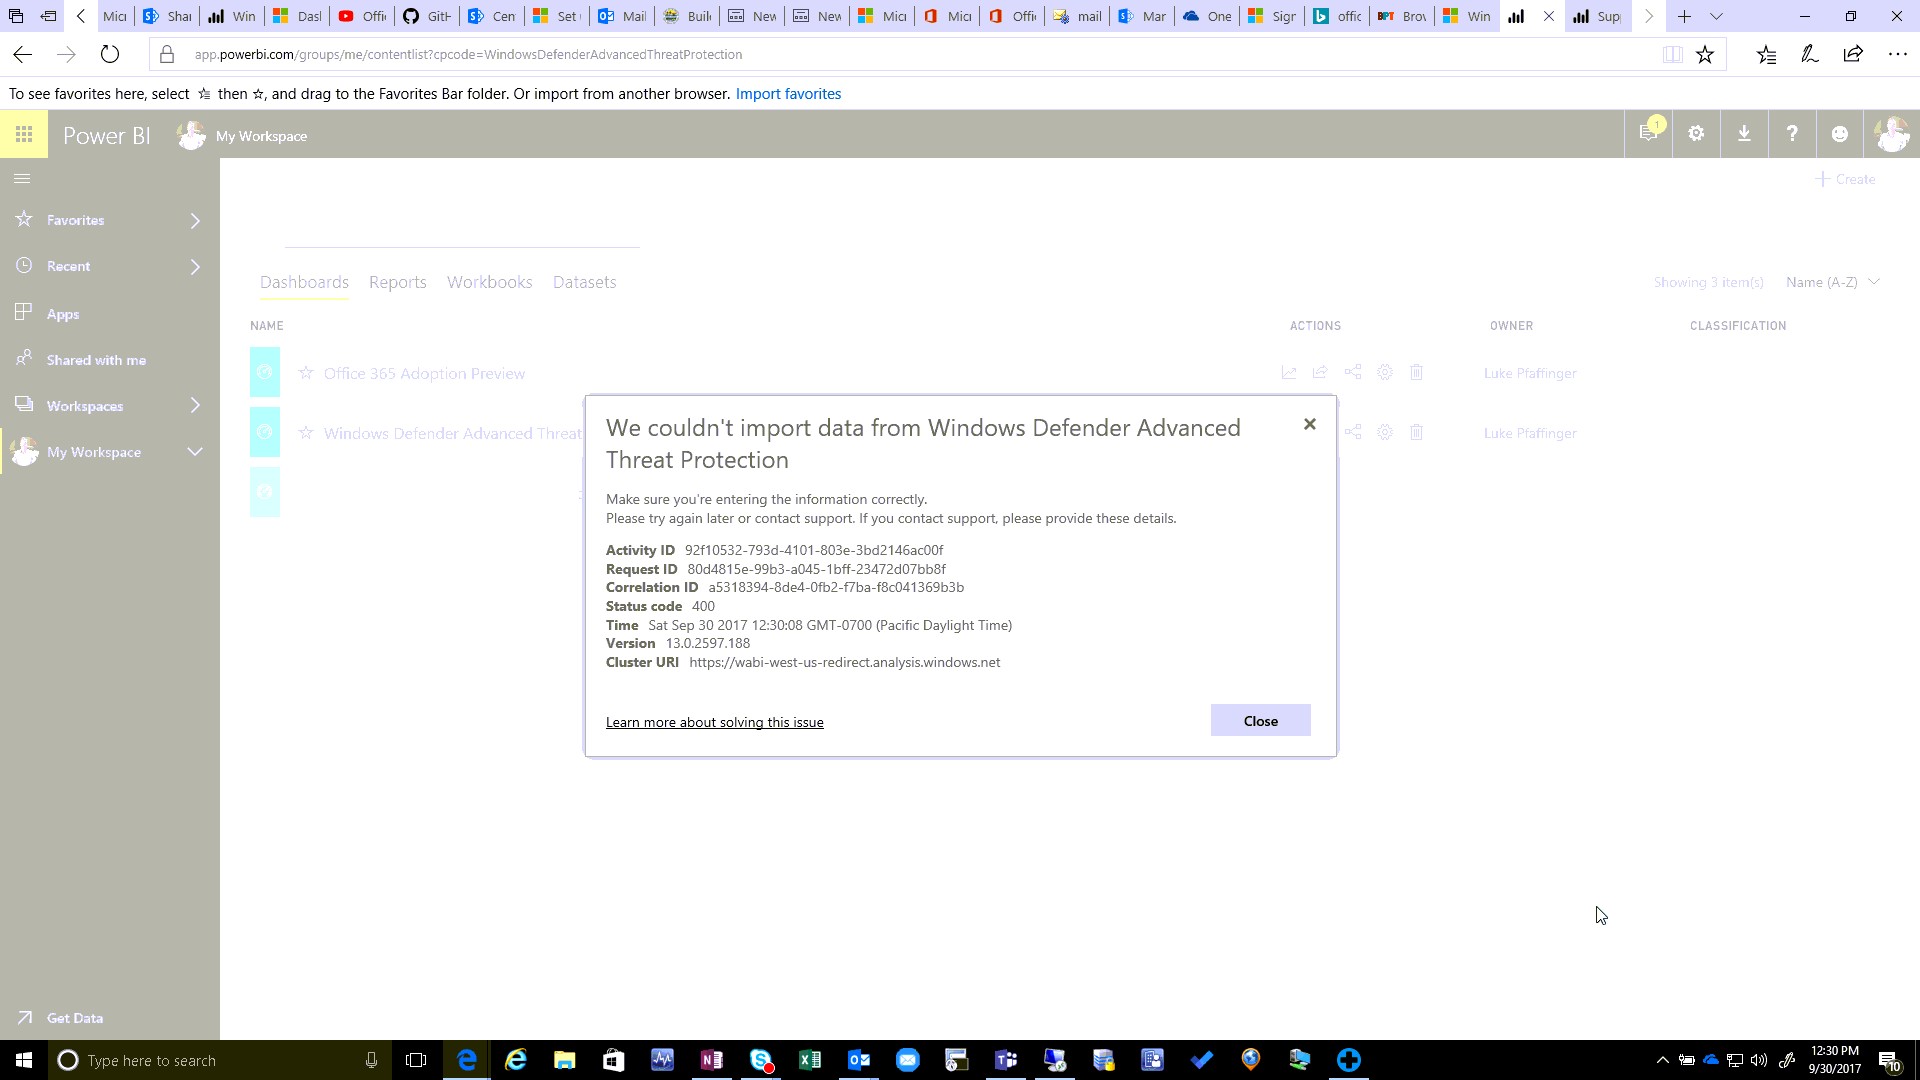Collapse the navigation pane hamburger icon

click(22, 179)
